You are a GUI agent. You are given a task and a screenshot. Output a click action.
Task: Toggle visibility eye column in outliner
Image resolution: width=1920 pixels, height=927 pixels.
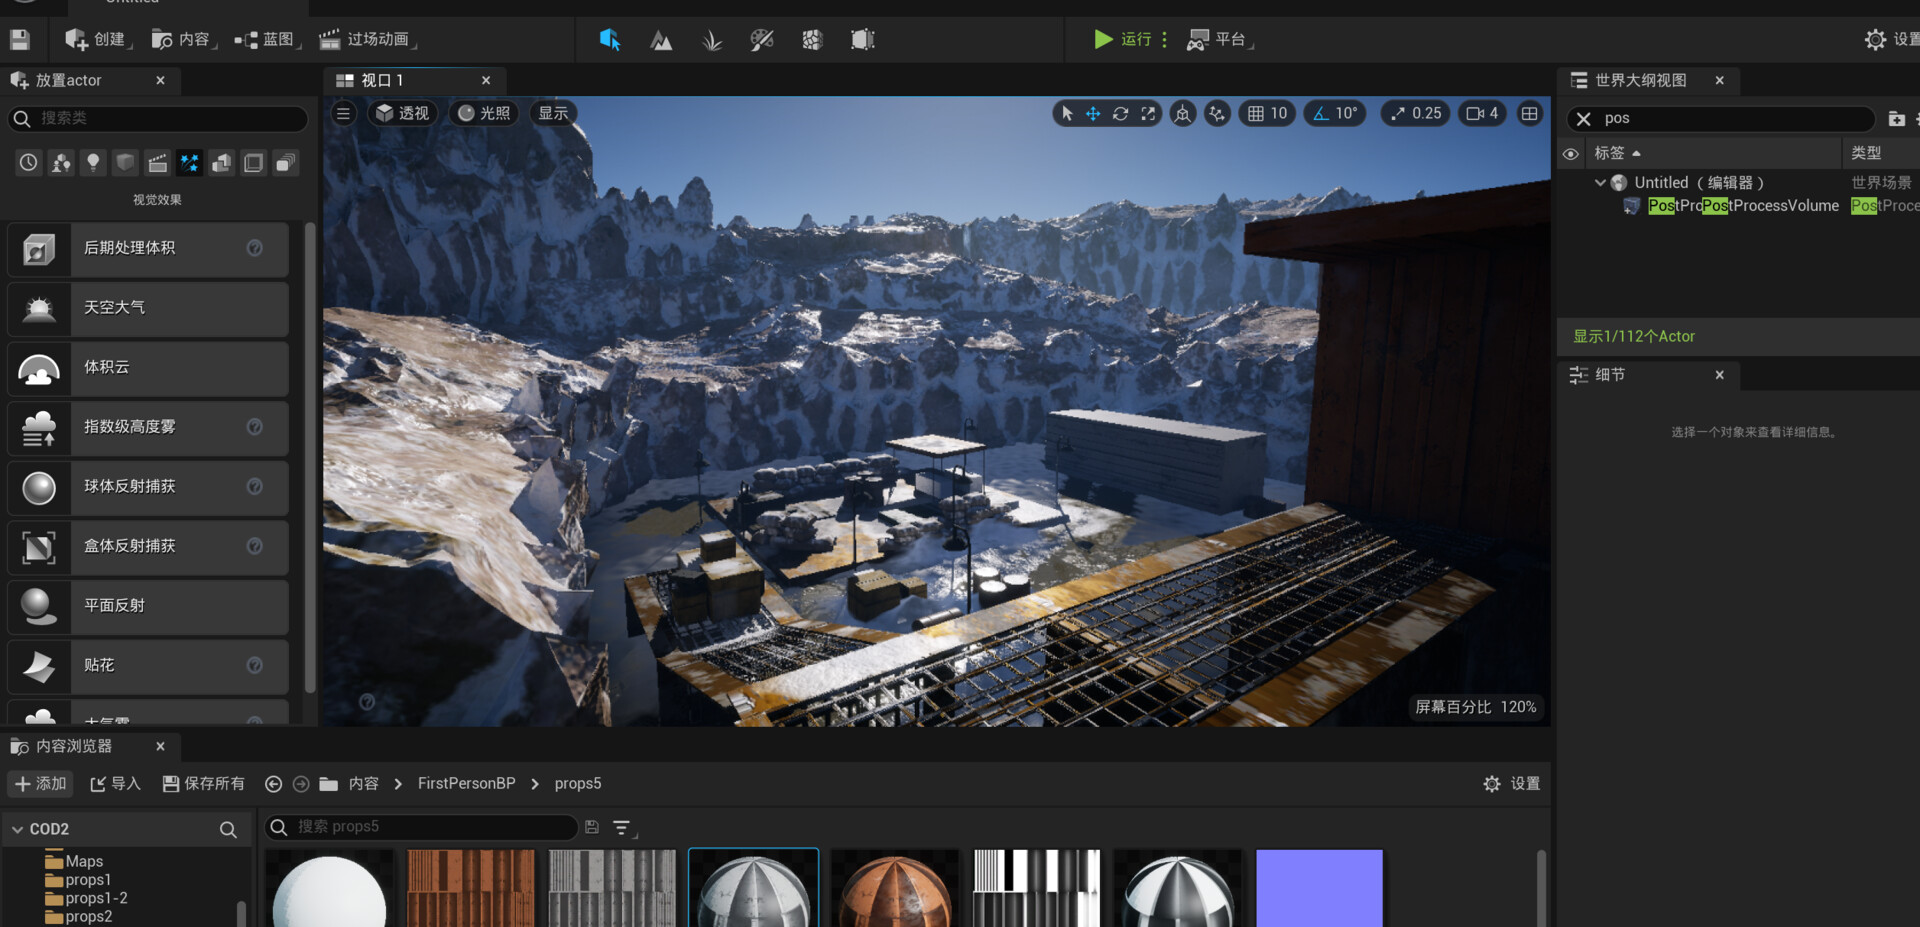coord(1571,153)
